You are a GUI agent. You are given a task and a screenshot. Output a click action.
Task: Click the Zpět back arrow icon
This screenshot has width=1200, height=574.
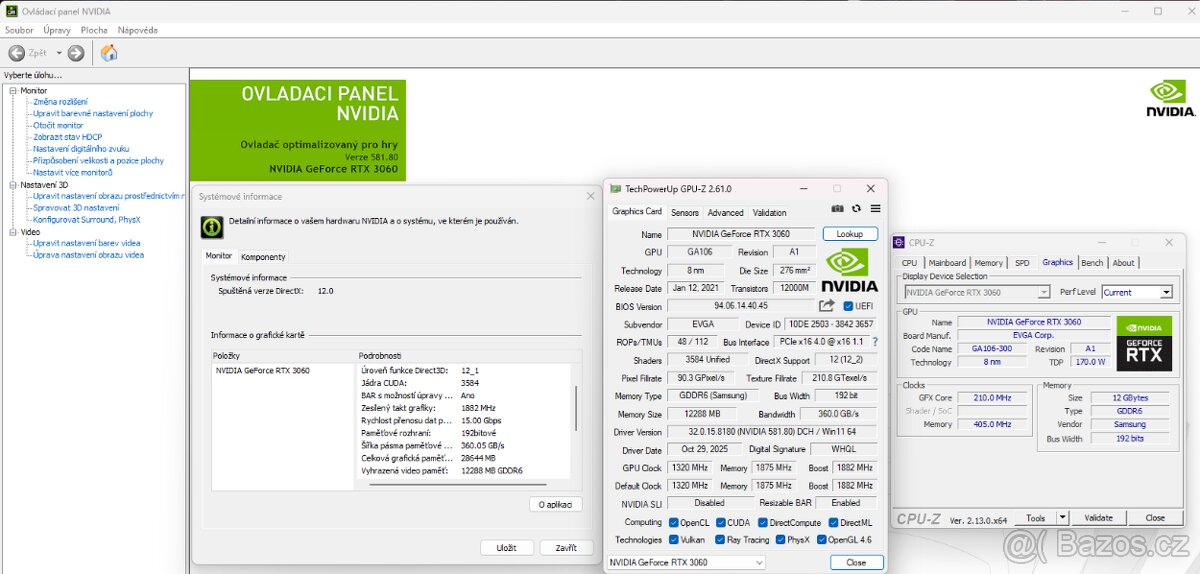[17, 53]
